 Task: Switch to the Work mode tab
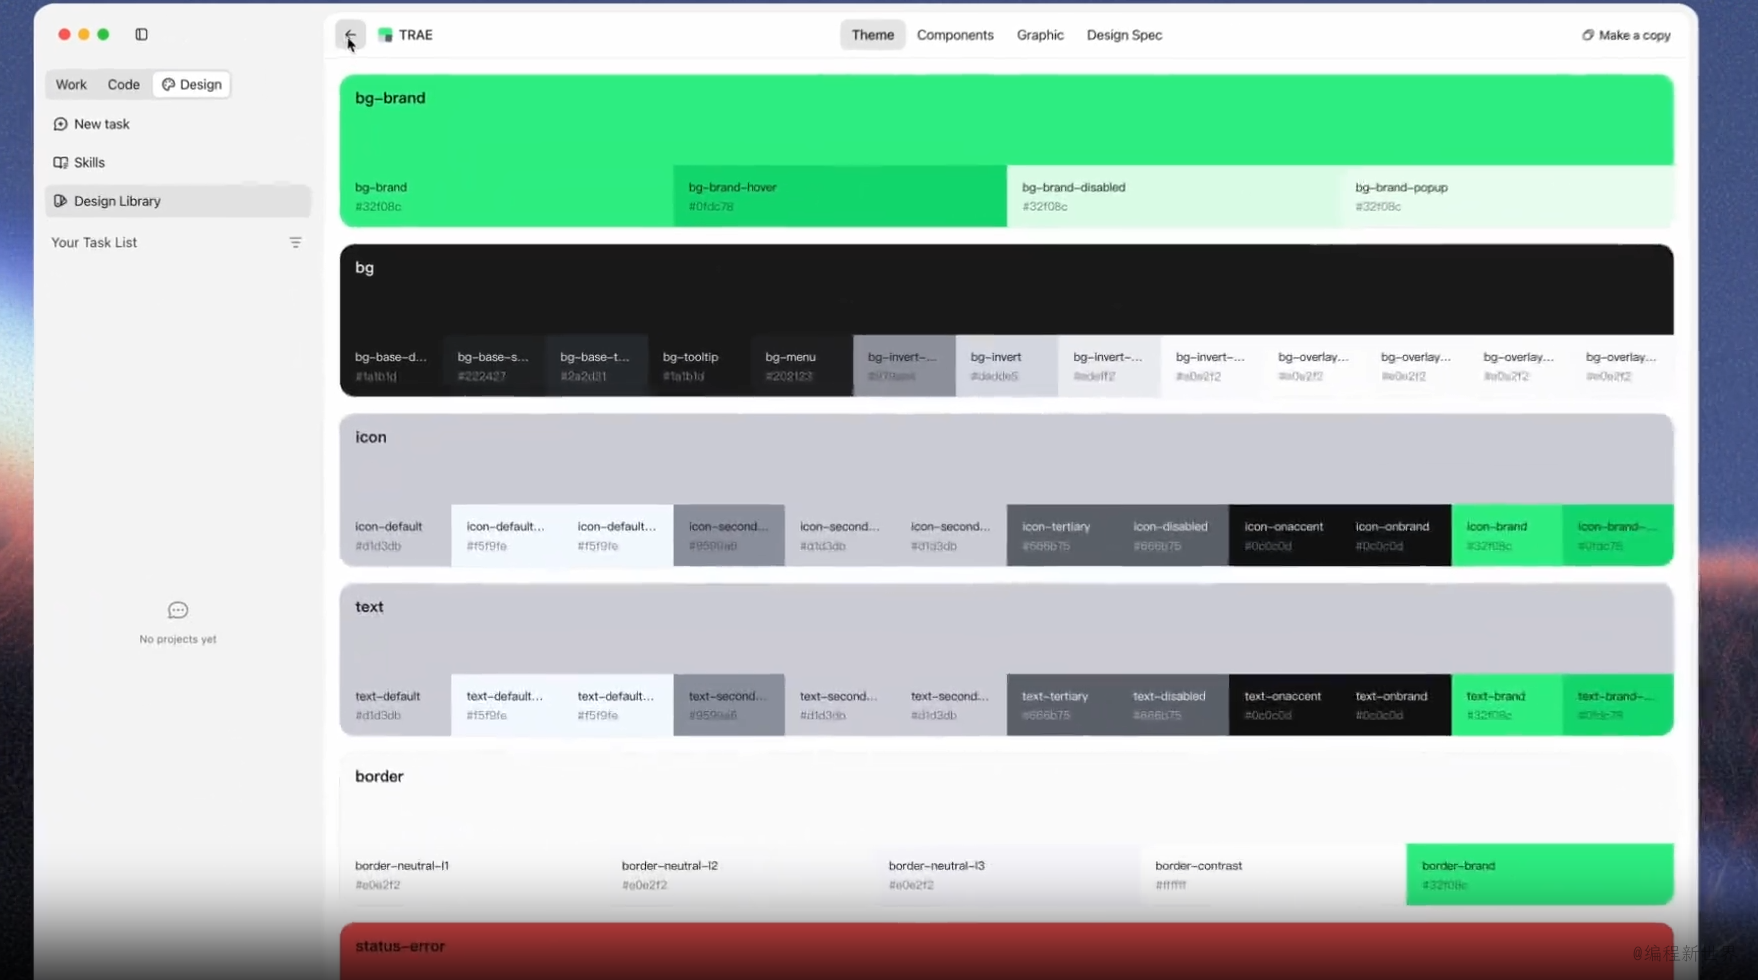[x=71, y=85]
